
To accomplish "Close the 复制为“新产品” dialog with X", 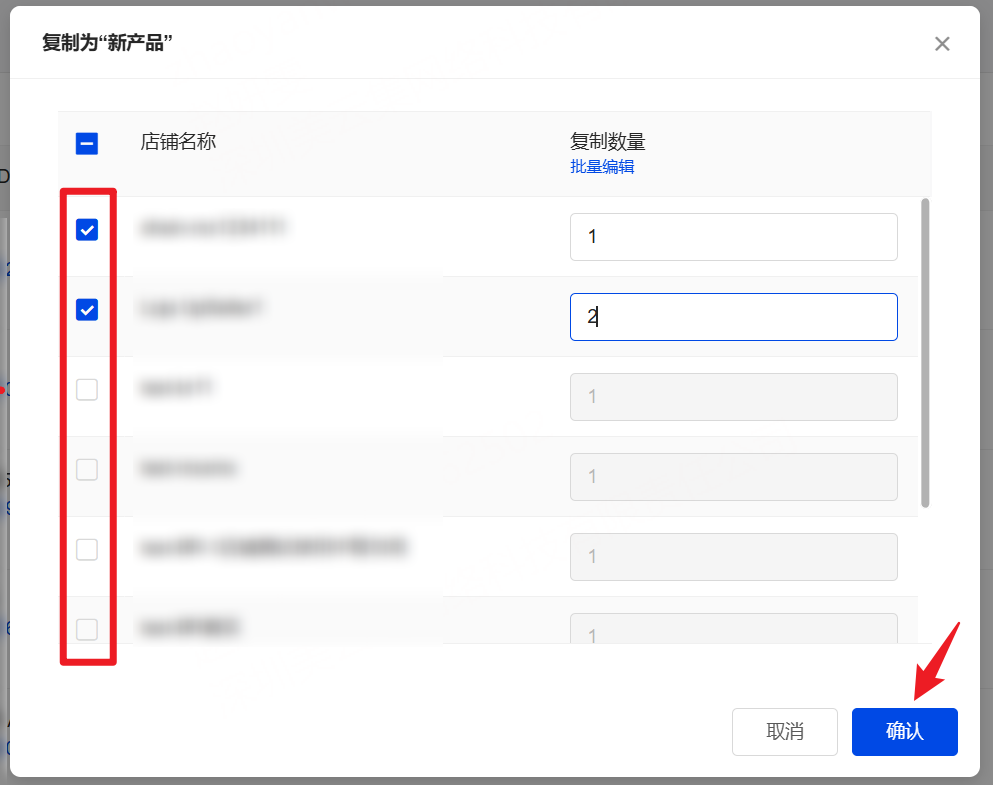I will point(941,44).
